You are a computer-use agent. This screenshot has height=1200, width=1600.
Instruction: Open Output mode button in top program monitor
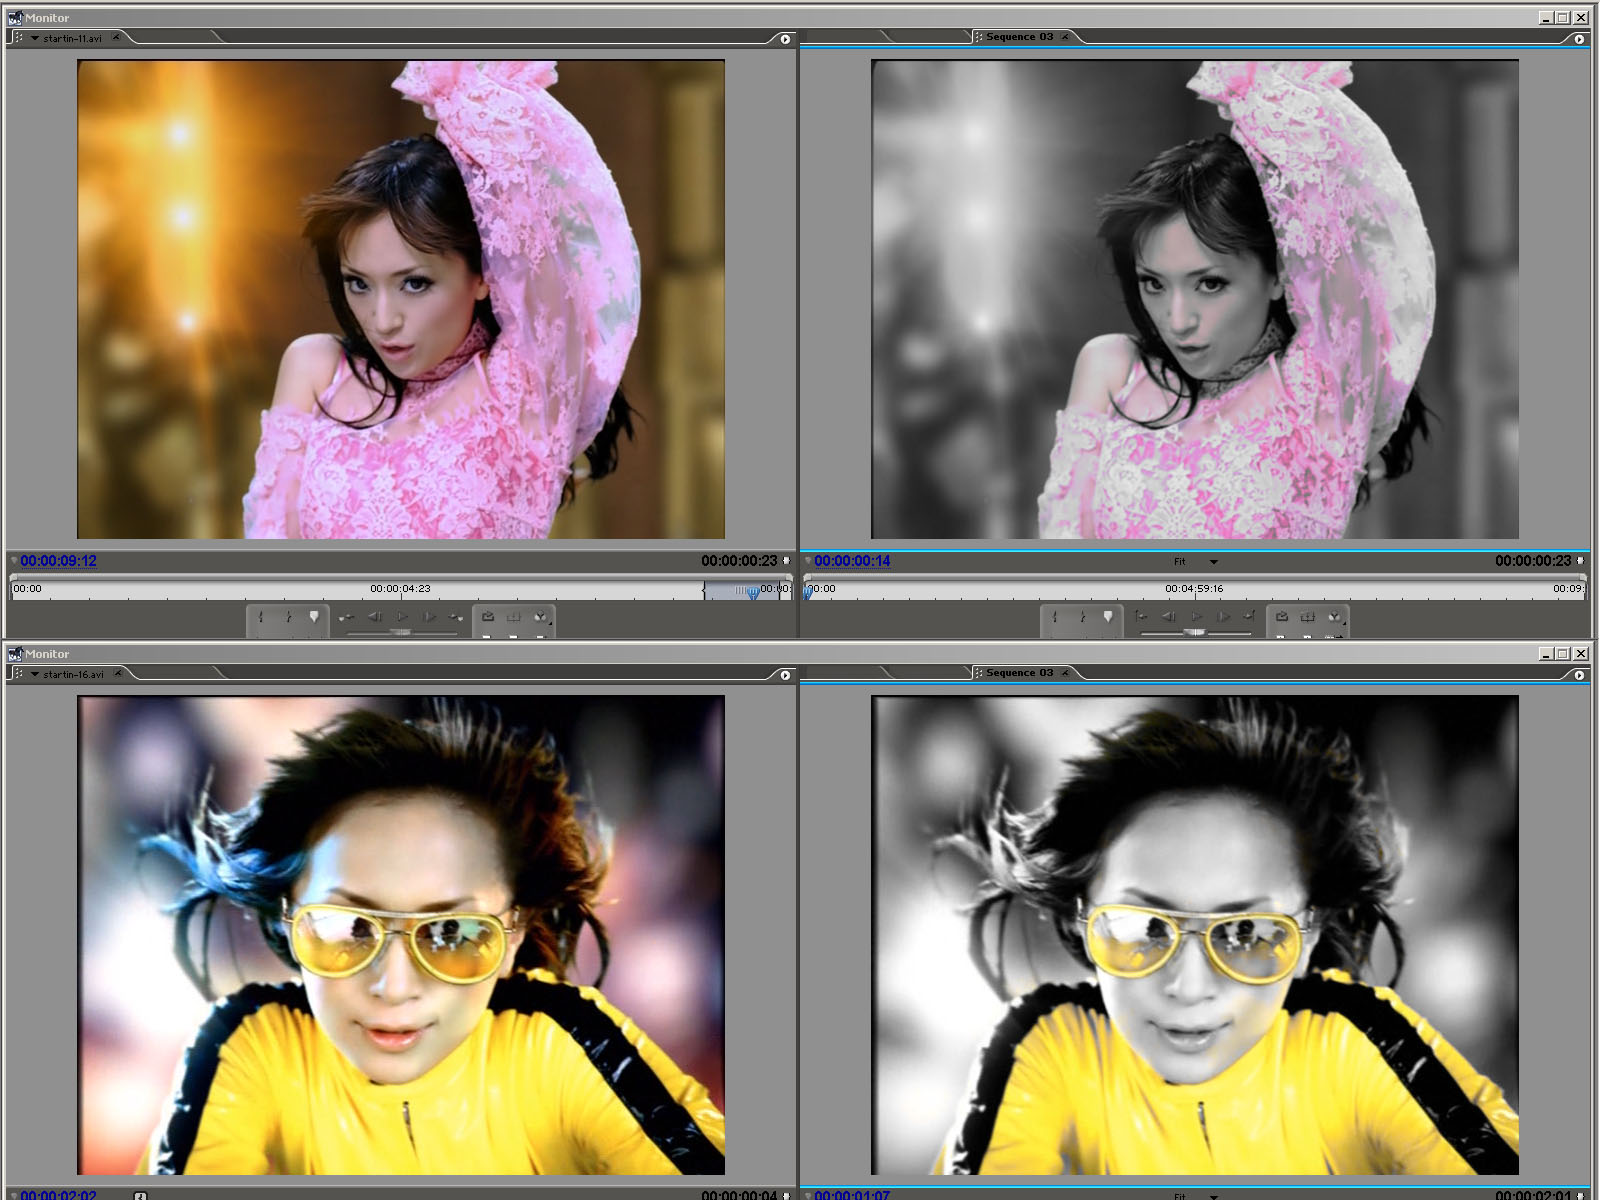1335,617
